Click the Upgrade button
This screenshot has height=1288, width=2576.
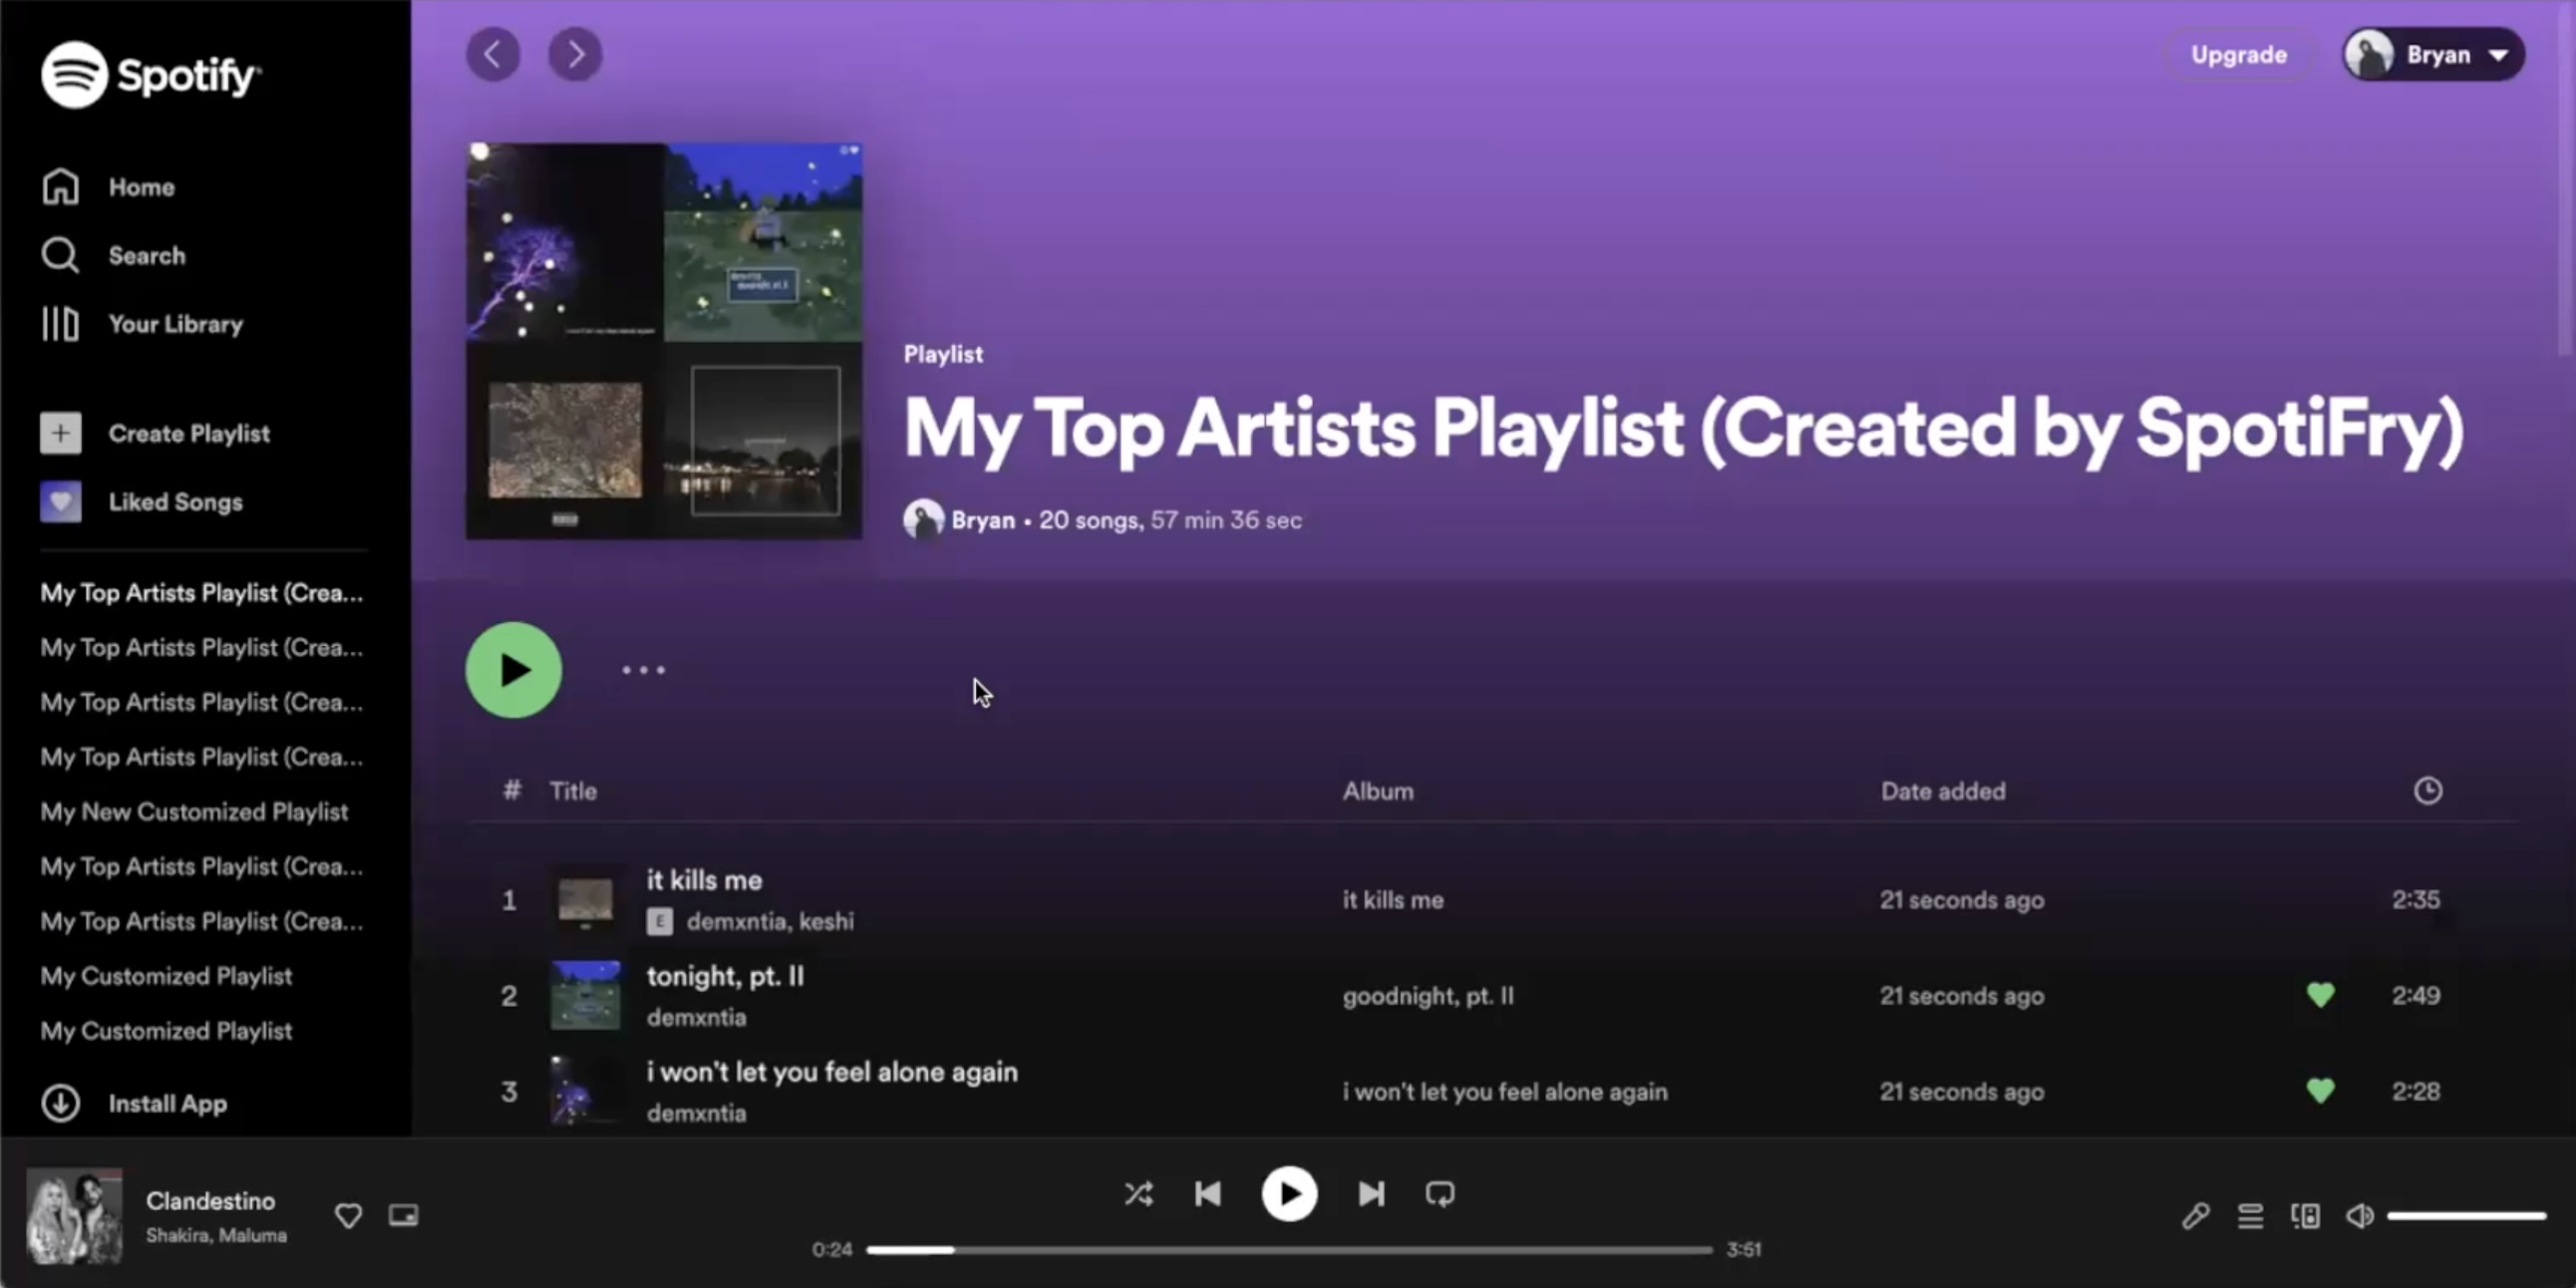pos(2239,54)
